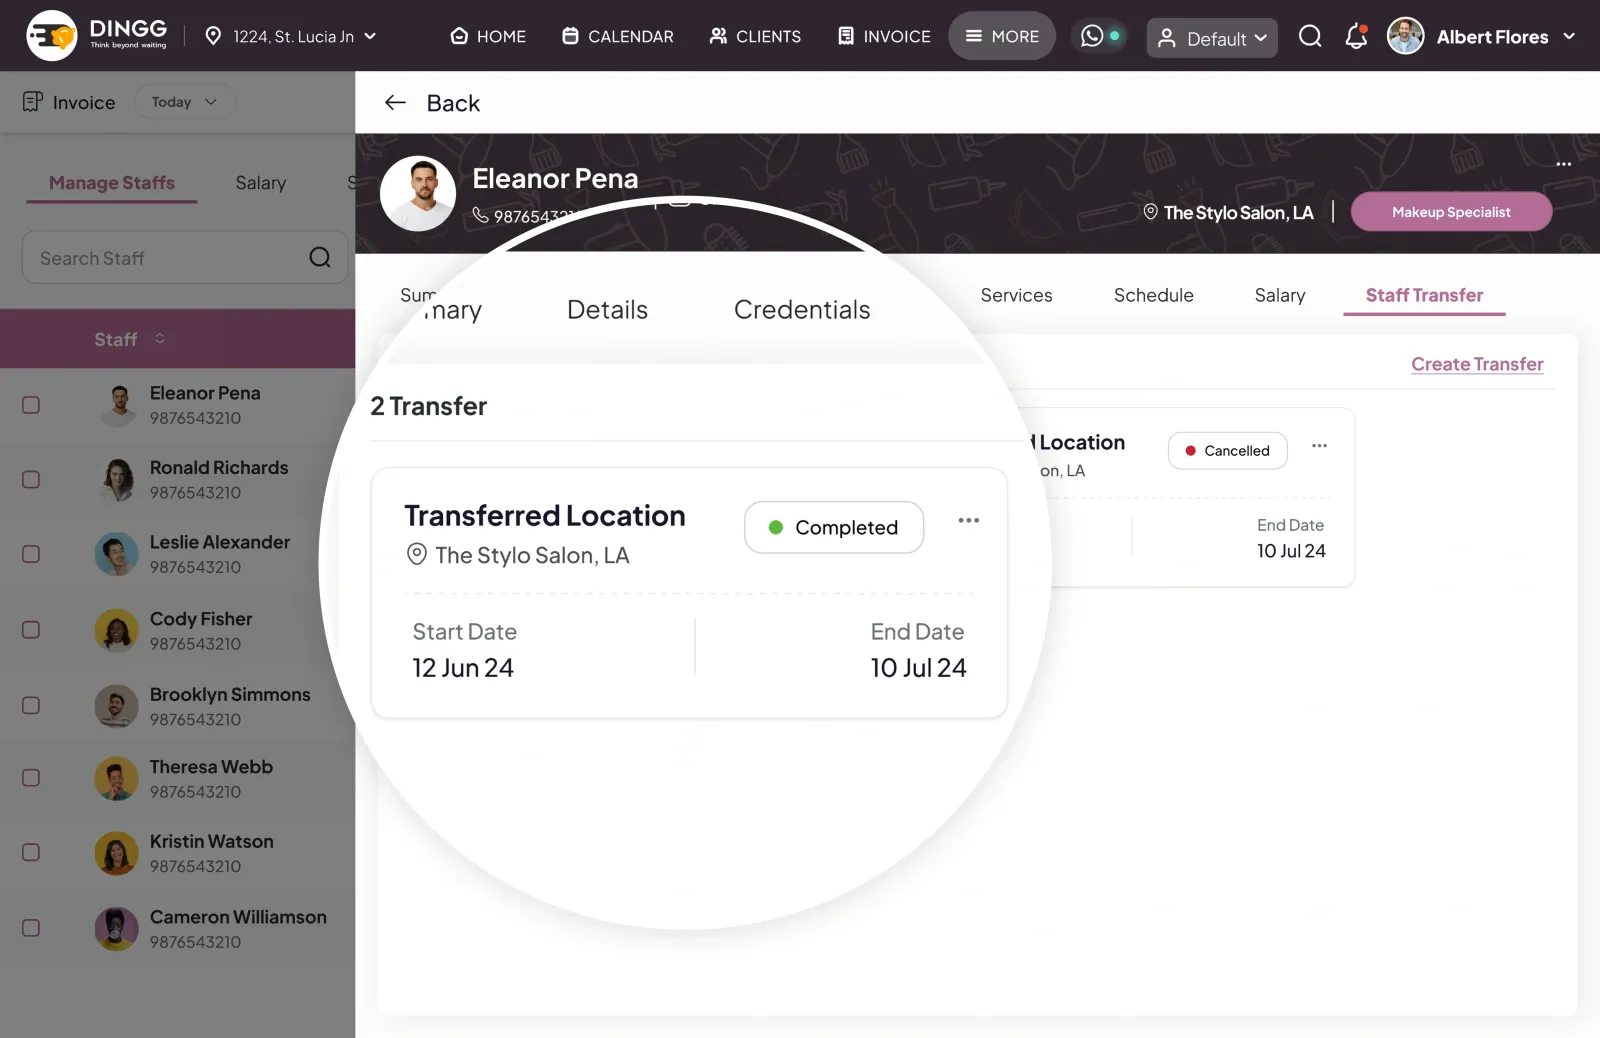Click Cody Fisher's avatar in staff list
Image resolution: width=1600 pixels, height=1038 pixels.
tap(117, 631)
